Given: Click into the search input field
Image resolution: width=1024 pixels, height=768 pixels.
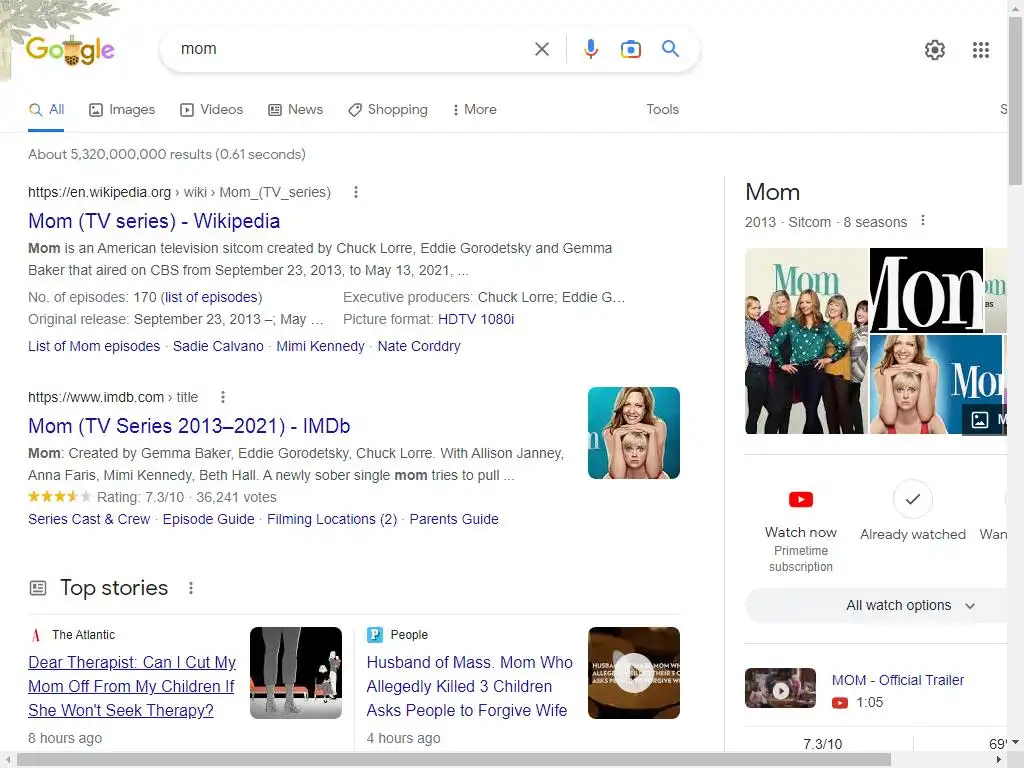Looking at the screenshot, I should [353, 49].
